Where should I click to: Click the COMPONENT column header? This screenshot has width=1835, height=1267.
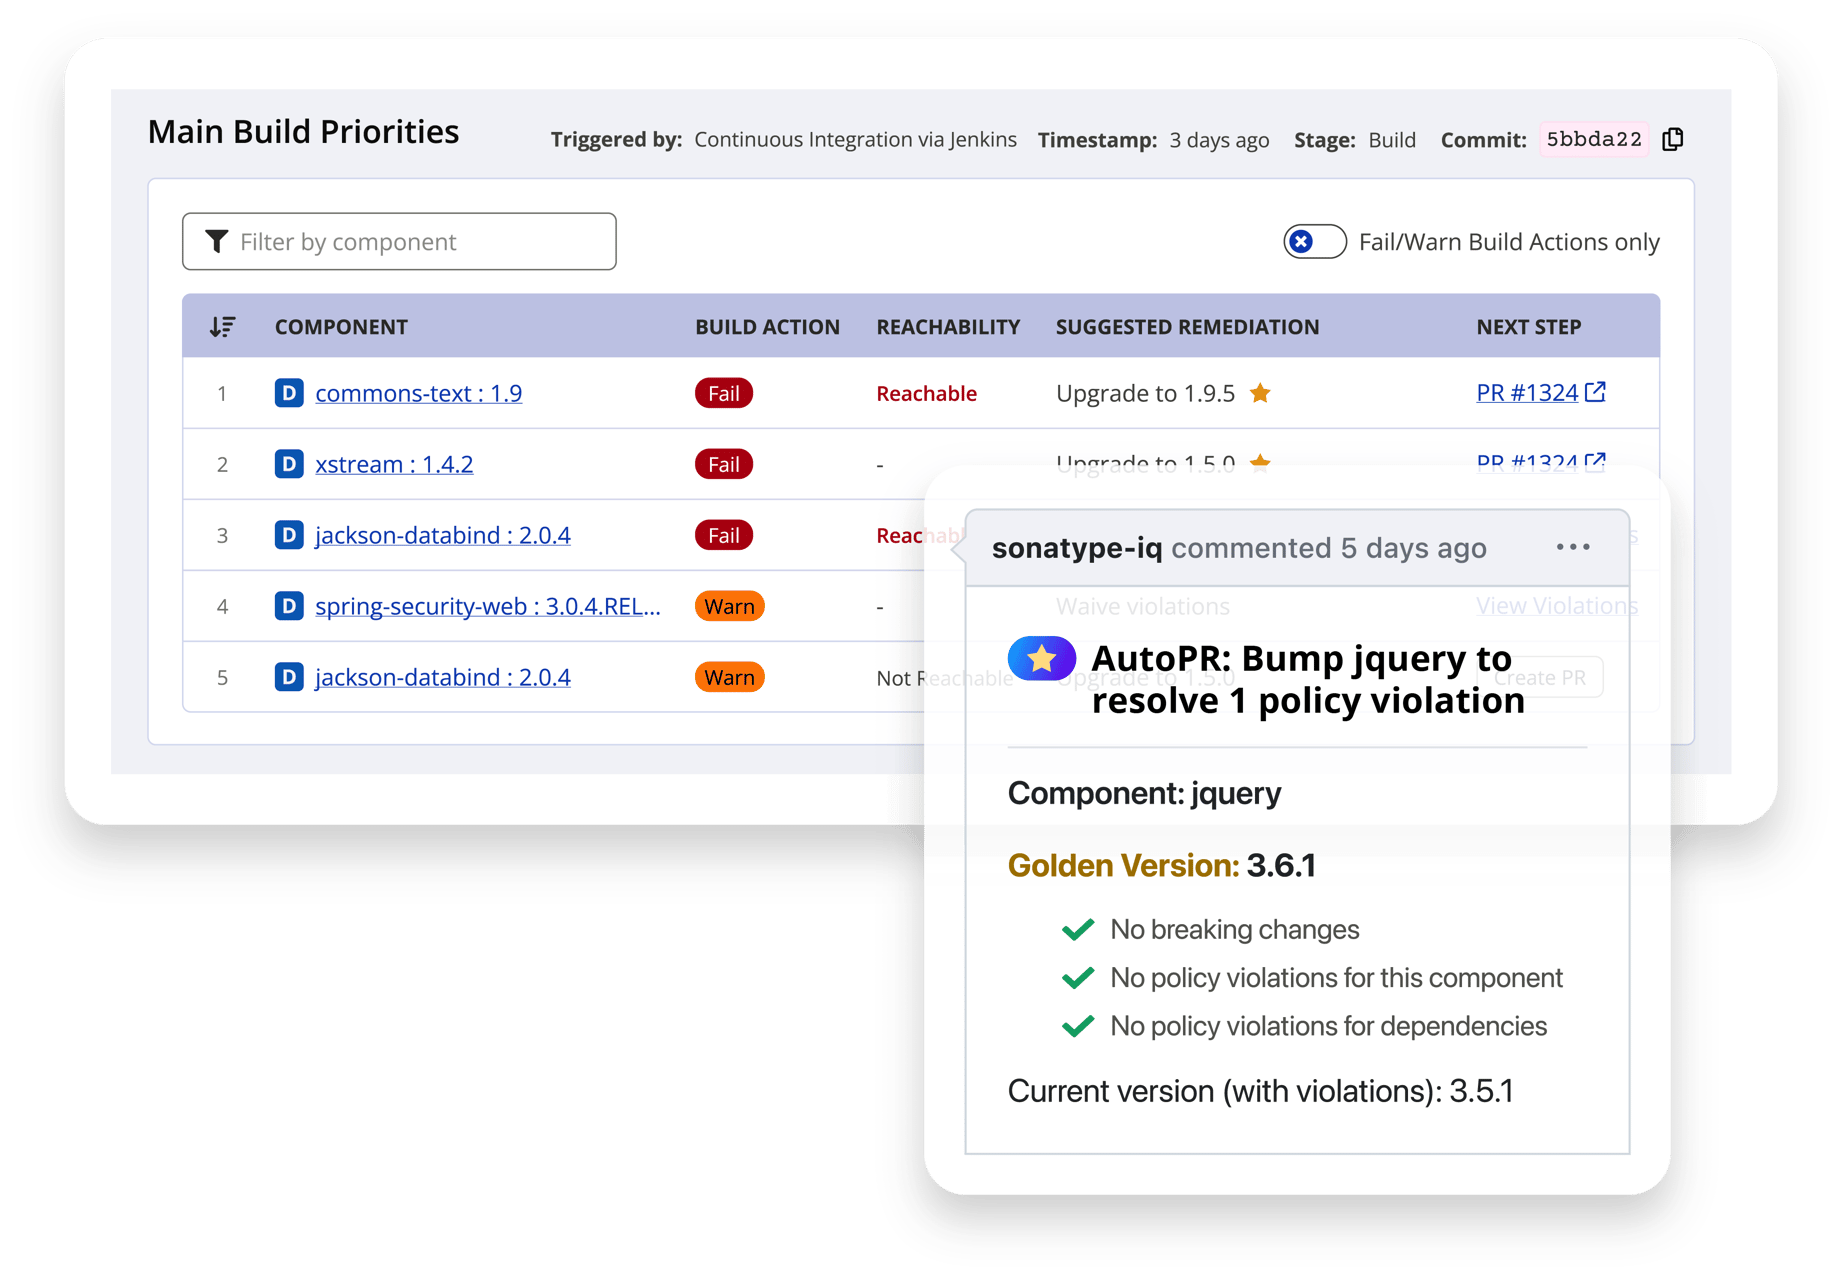[x=341, y=327]
